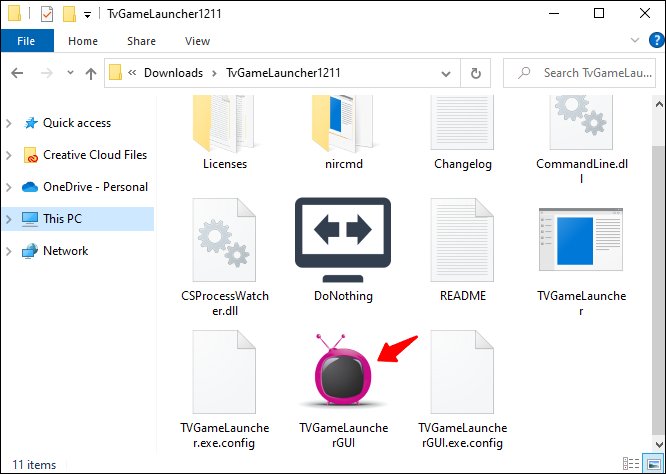Select the README text file icon
The image size is (666, 474).
[462, 240]
